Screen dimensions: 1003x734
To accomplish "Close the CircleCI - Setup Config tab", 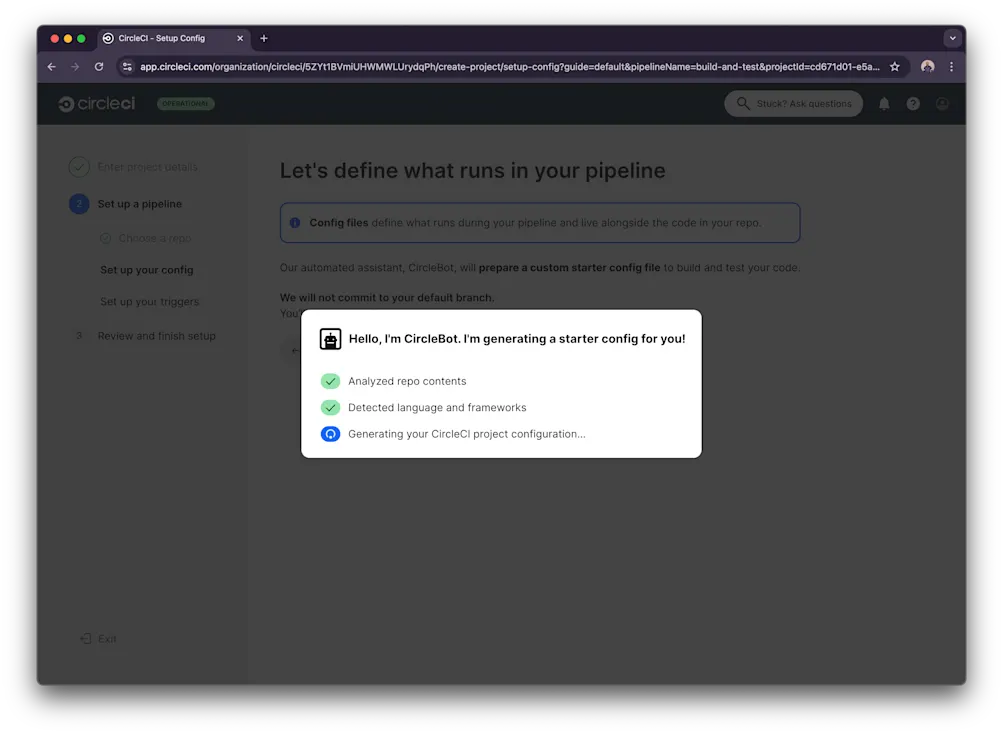I will tap(240, 38).
